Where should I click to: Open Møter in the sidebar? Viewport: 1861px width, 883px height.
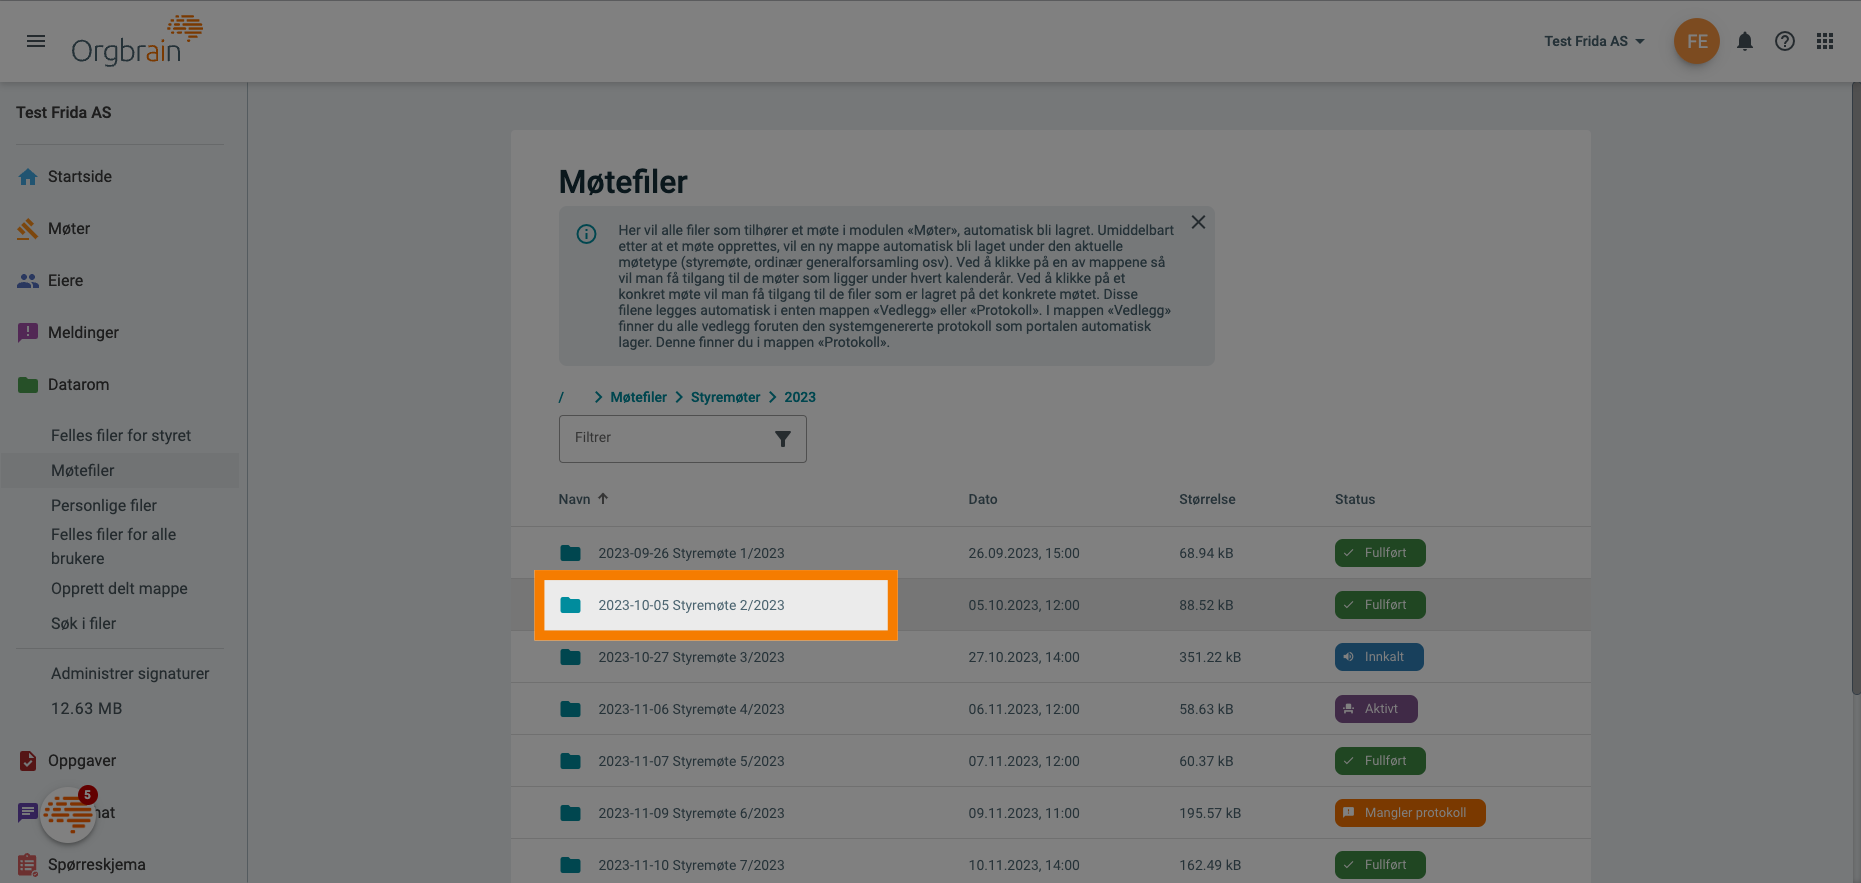69,228
